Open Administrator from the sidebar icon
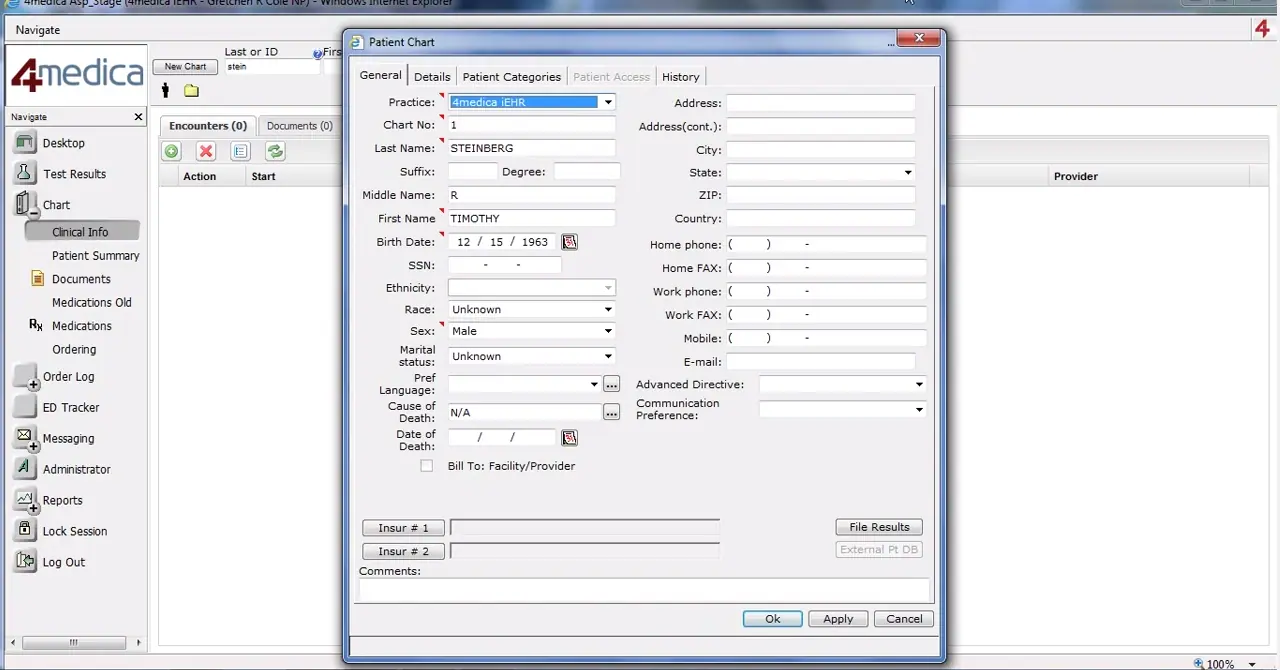The image size is (1280, 670). point(24,469)
